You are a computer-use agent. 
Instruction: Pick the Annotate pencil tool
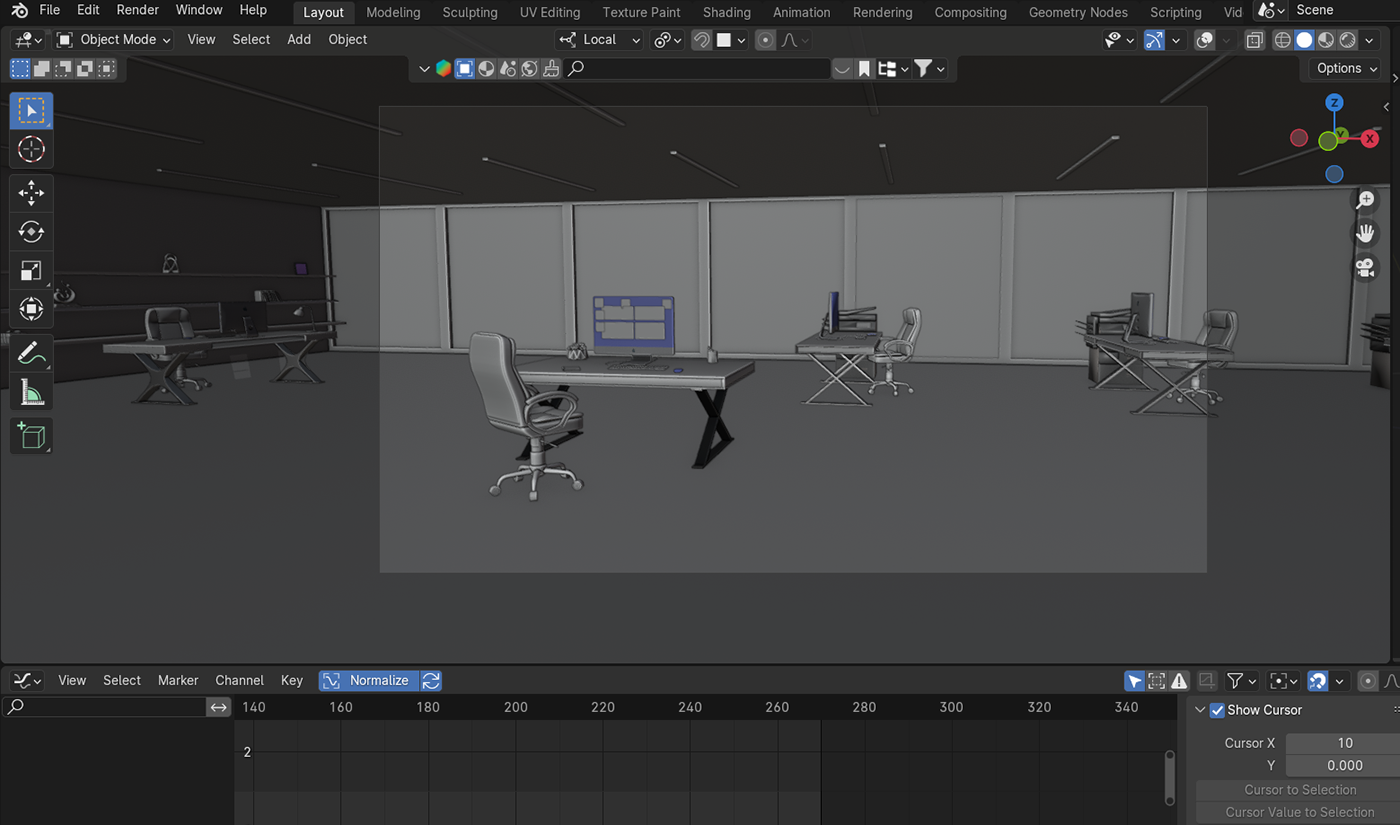tap(31, 353)
